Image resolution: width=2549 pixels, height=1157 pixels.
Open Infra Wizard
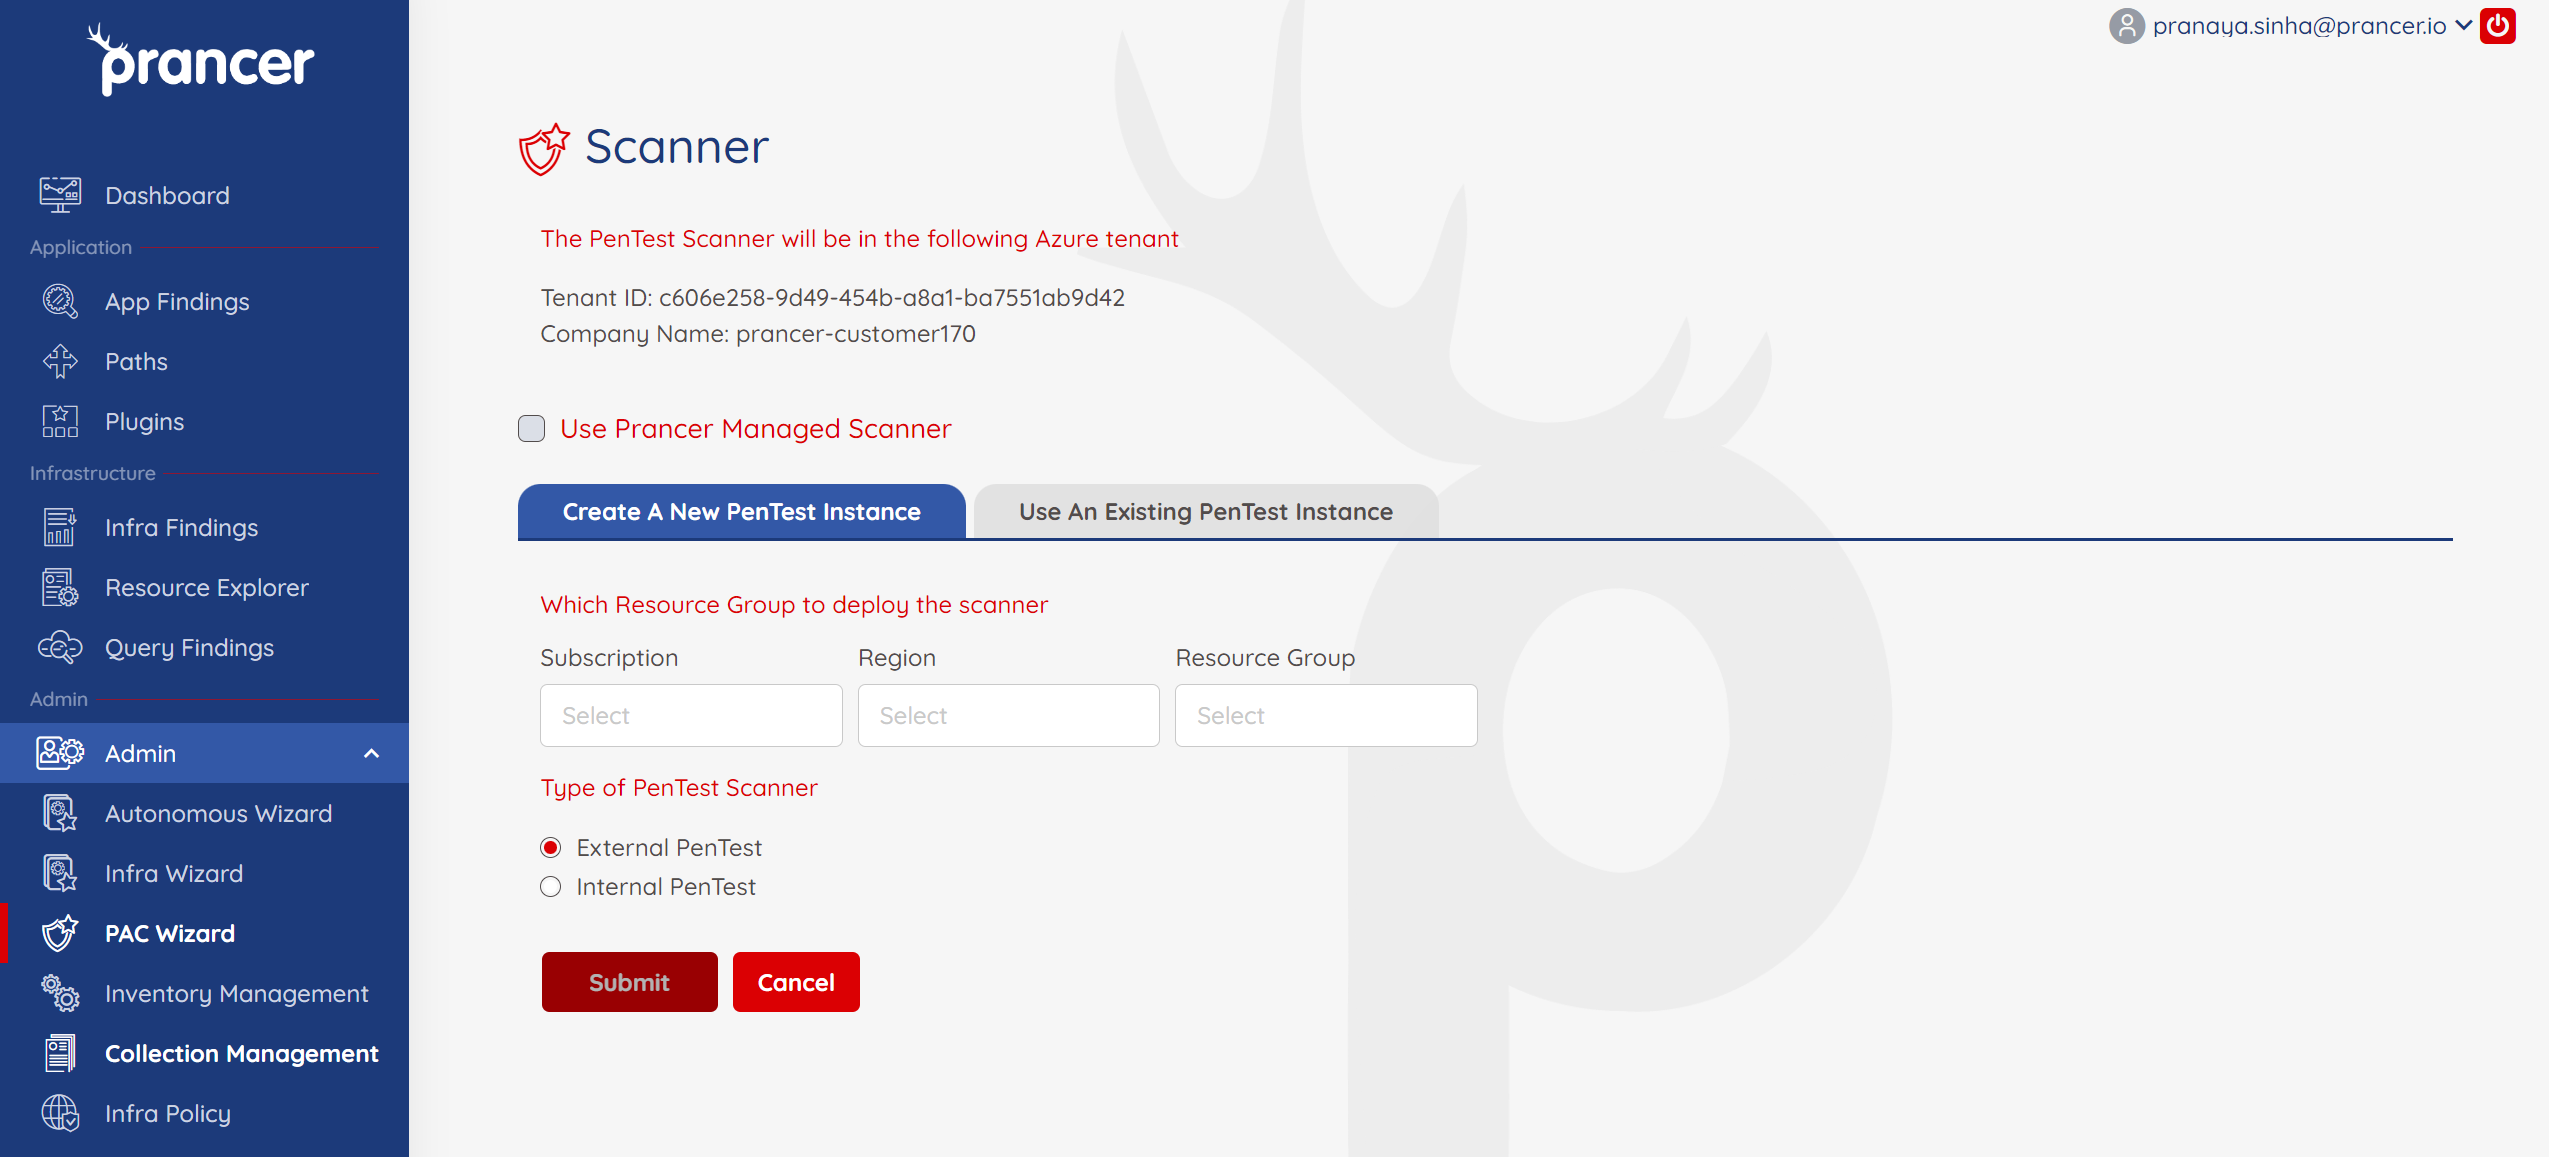tap(205, 873)
